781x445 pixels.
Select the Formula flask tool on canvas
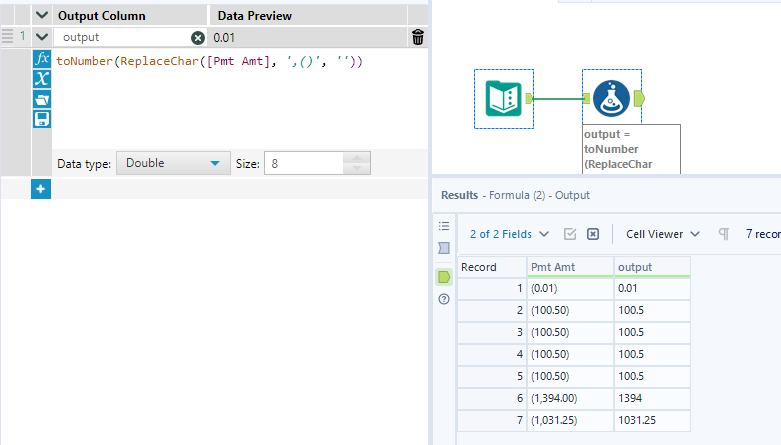tap(611, 98)
